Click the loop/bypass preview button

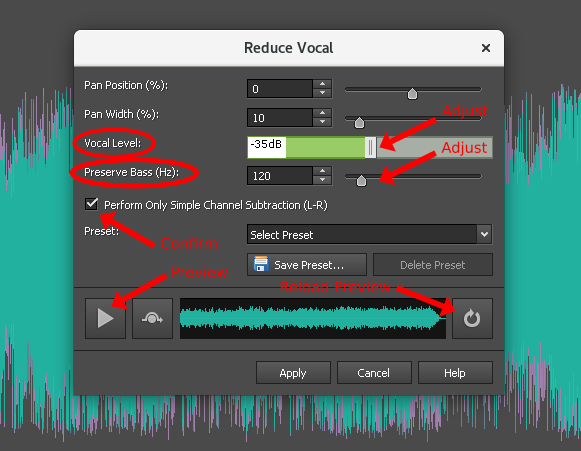[x=152, y=318]
